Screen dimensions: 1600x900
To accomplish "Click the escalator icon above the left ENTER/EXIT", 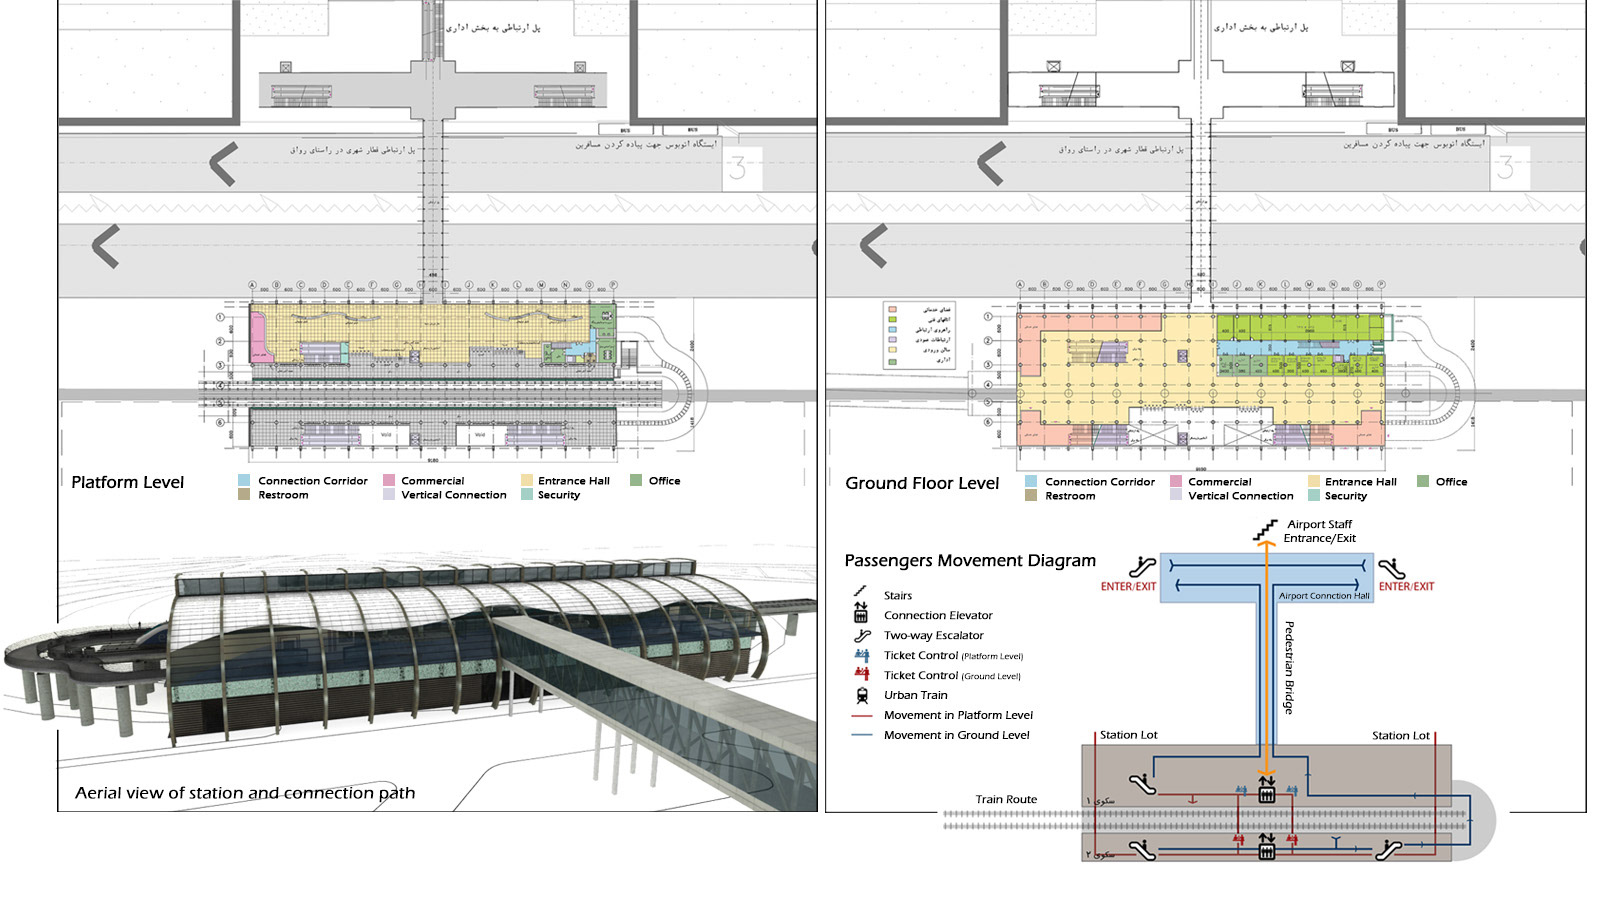I will pyautogui.click(x=1142, y=568).
